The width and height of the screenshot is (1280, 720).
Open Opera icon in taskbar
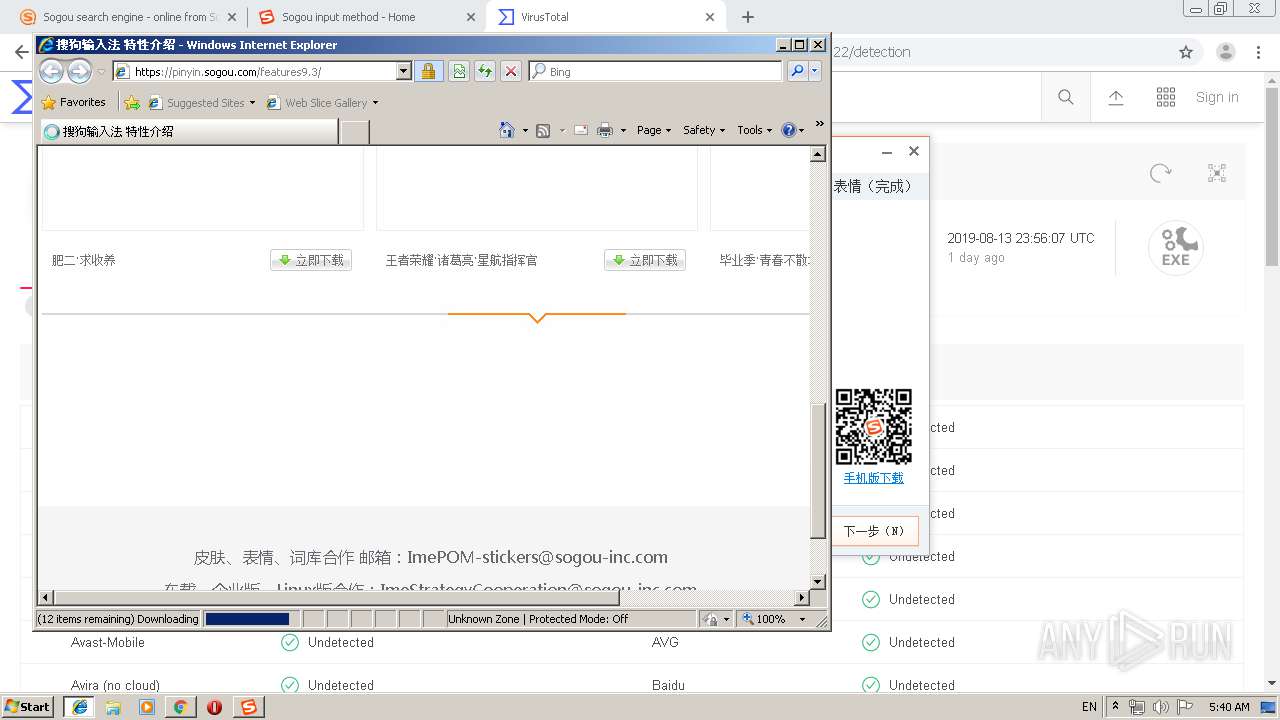214,706
